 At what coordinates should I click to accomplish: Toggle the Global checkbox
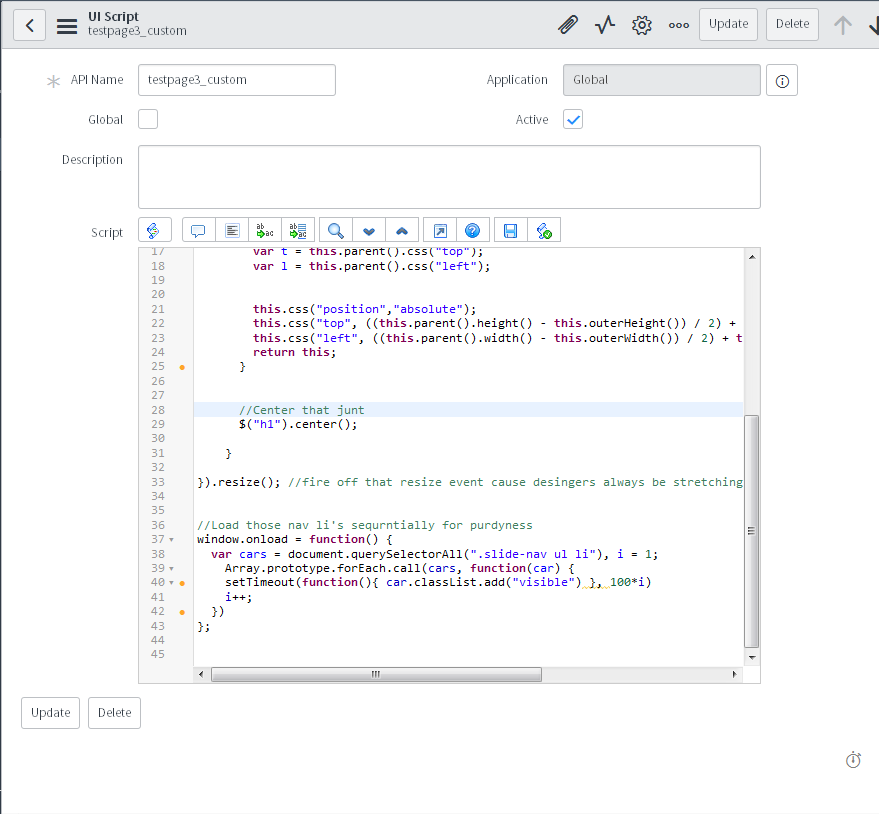pos(148,120)
